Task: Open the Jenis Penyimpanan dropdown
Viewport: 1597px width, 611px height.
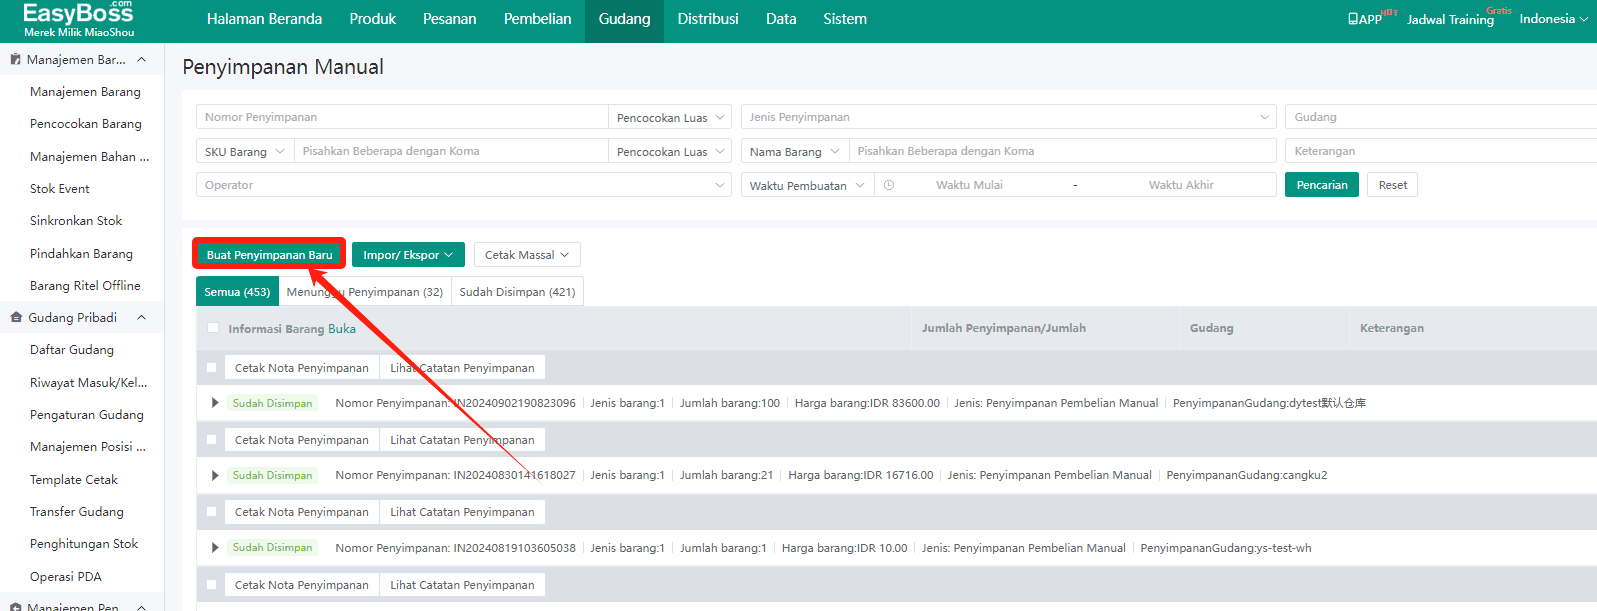Action: point(1009,117)
